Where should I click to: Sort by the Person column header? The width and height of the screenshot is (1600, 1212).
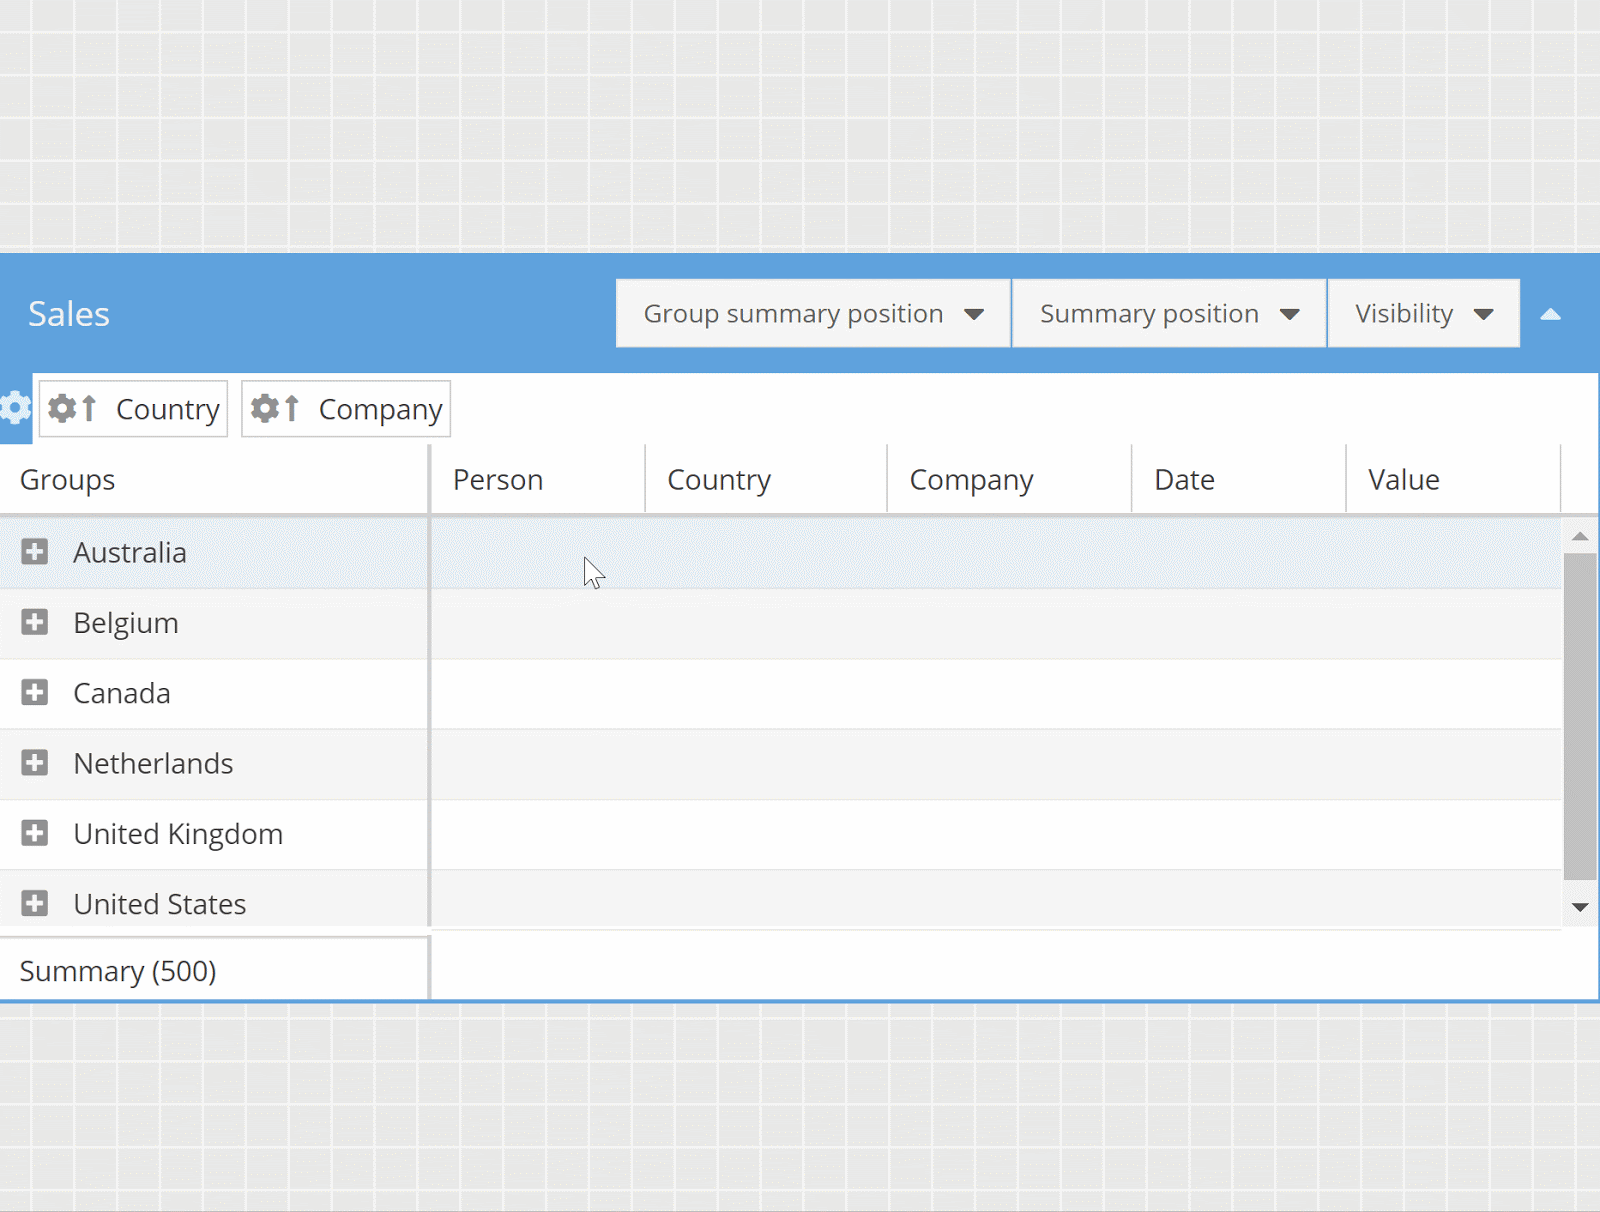(x=538, y=479)
